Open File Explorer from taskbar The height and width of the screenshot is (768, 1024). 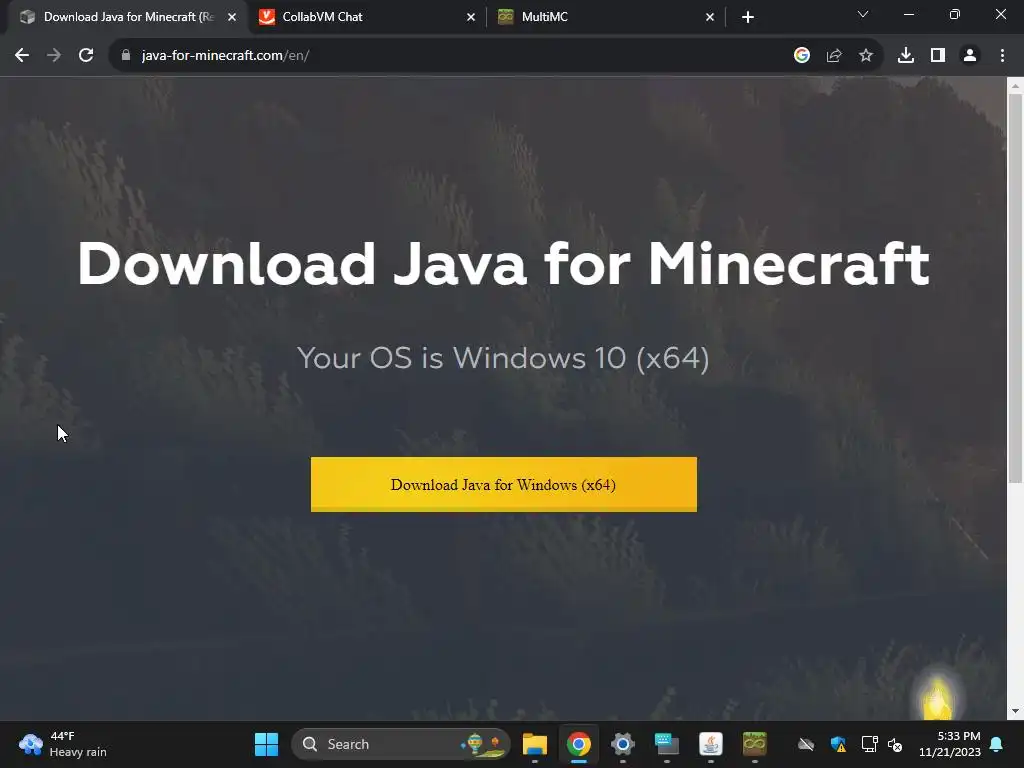click(x=535, y=744)
